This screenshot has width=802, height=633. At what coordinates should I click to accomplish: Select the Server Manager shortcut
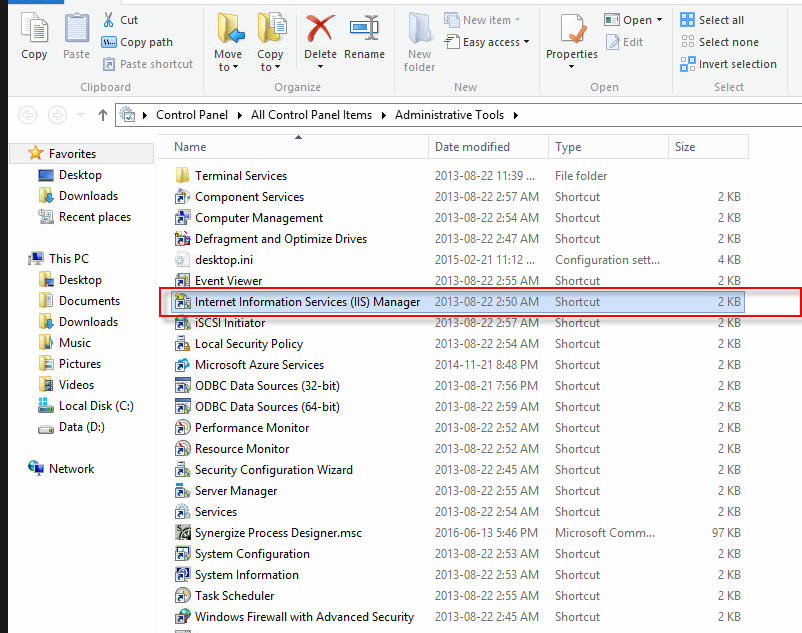tap(458, 490)
